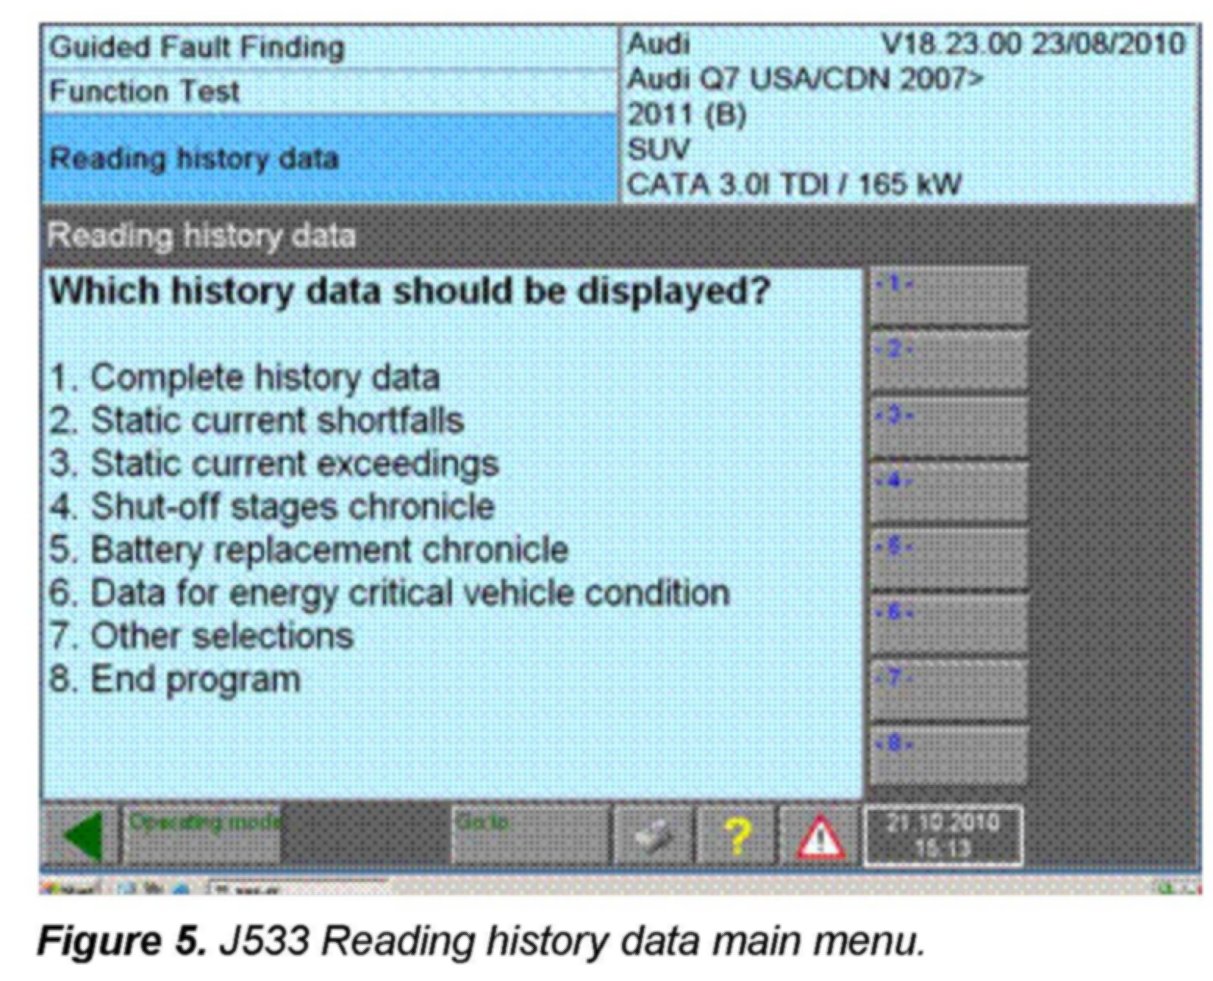Click '6. Data for energy critical vehicle condition'
Image resolution: width=1213 pixels, height=981 pixels.
point(390,594)
